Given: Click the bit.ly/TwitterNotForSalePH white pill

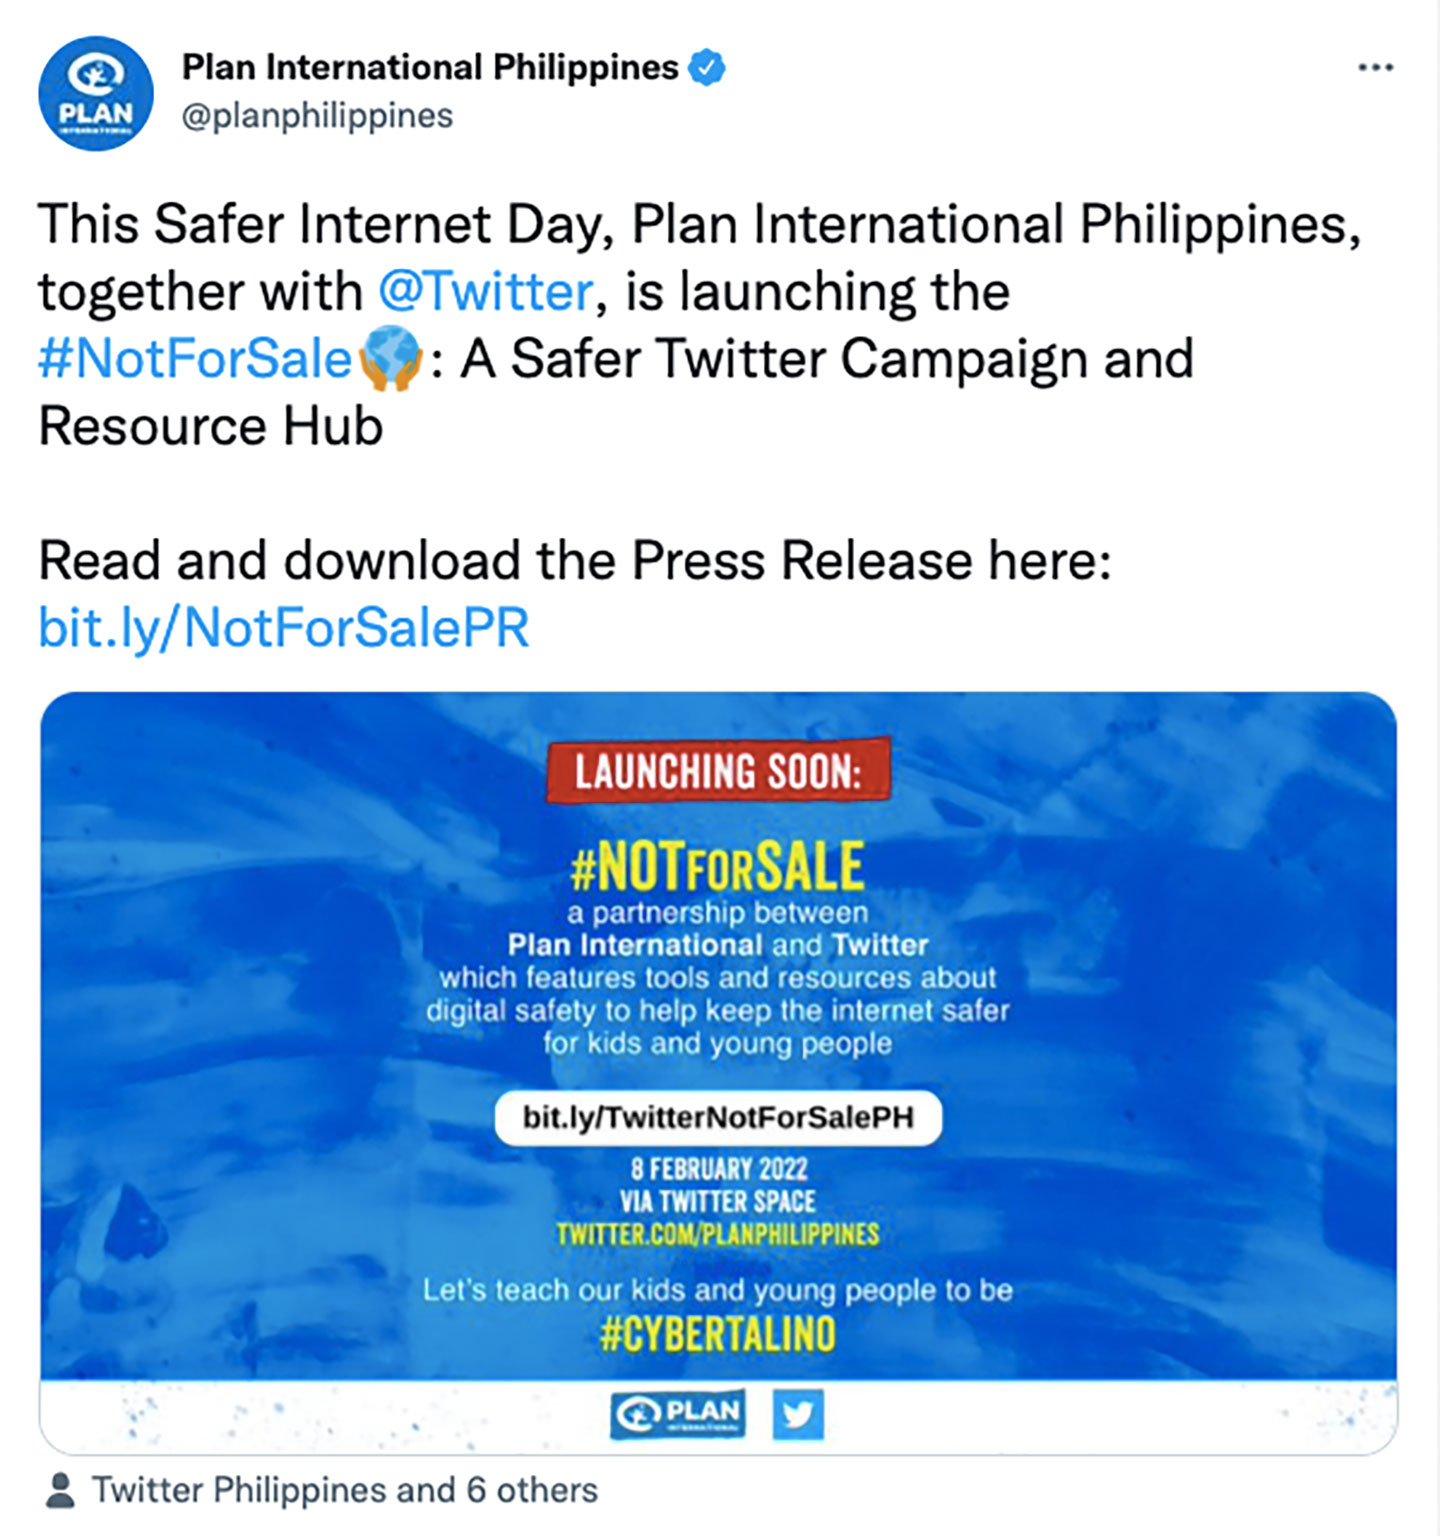Looking at the screenshot, I should pyautogui.click(x=718, y=1117).
